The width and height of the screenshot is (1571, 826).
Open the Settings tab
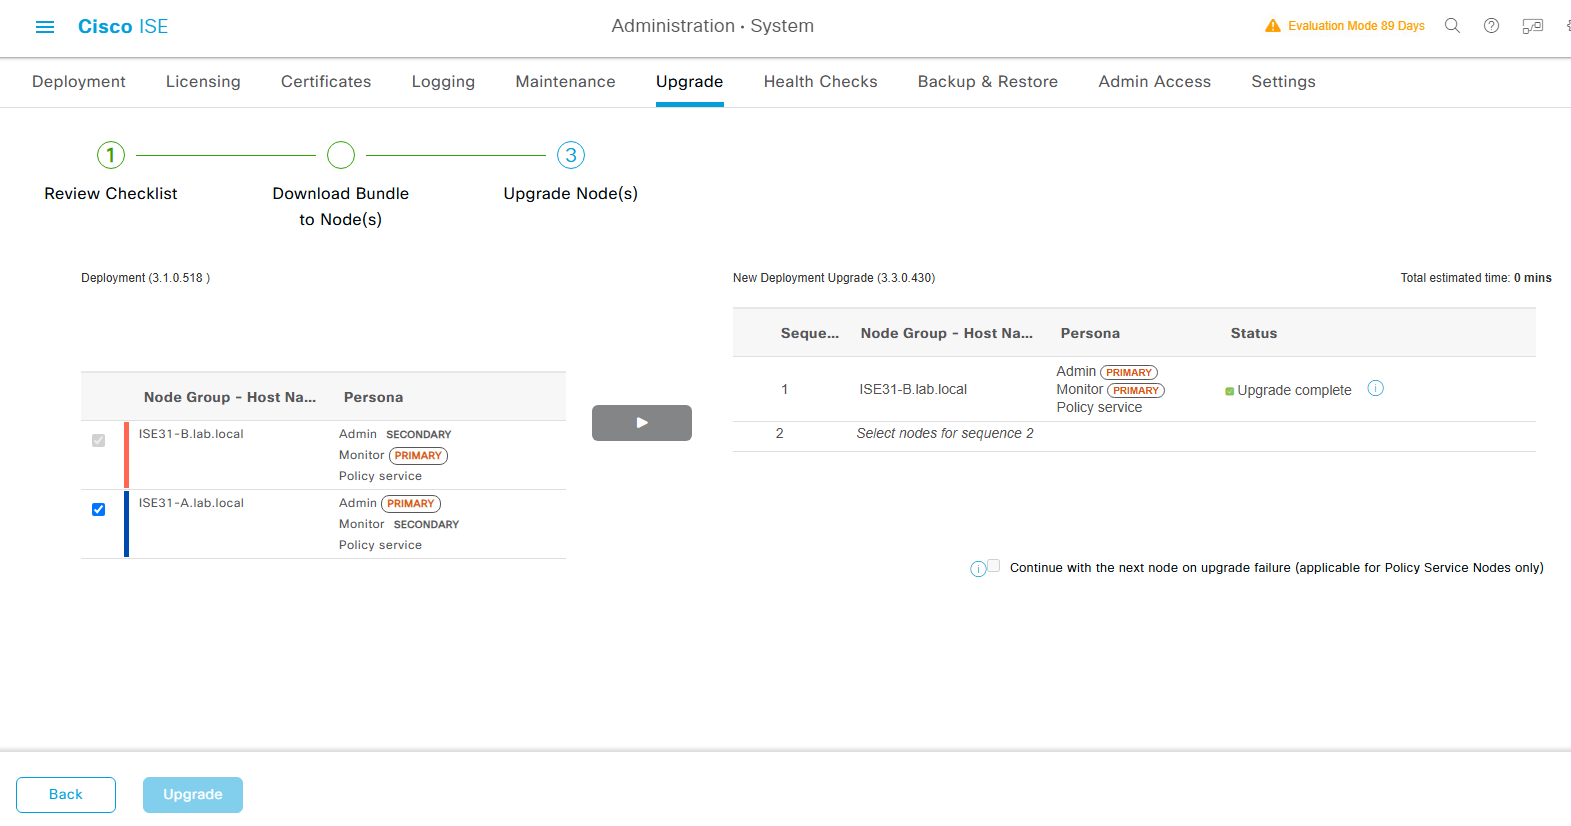point(1284,82)
